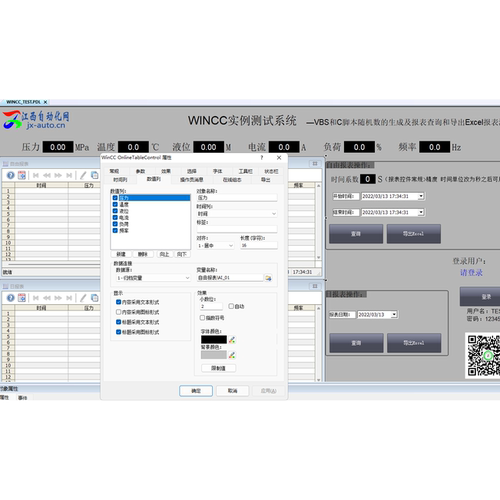Open the configuration dialog icon in 日报表 toolbar

coord(22,298)
